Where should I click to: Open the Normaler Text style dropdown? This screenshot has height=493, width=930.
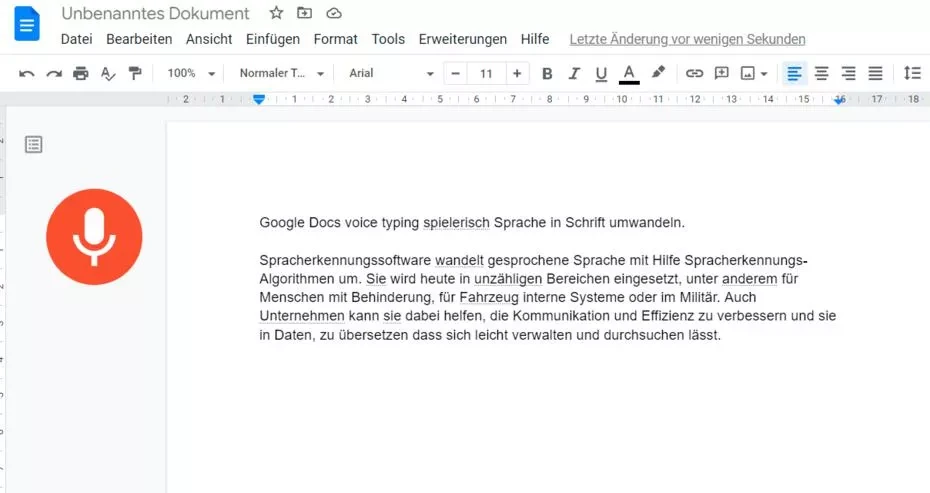(282, 74)
